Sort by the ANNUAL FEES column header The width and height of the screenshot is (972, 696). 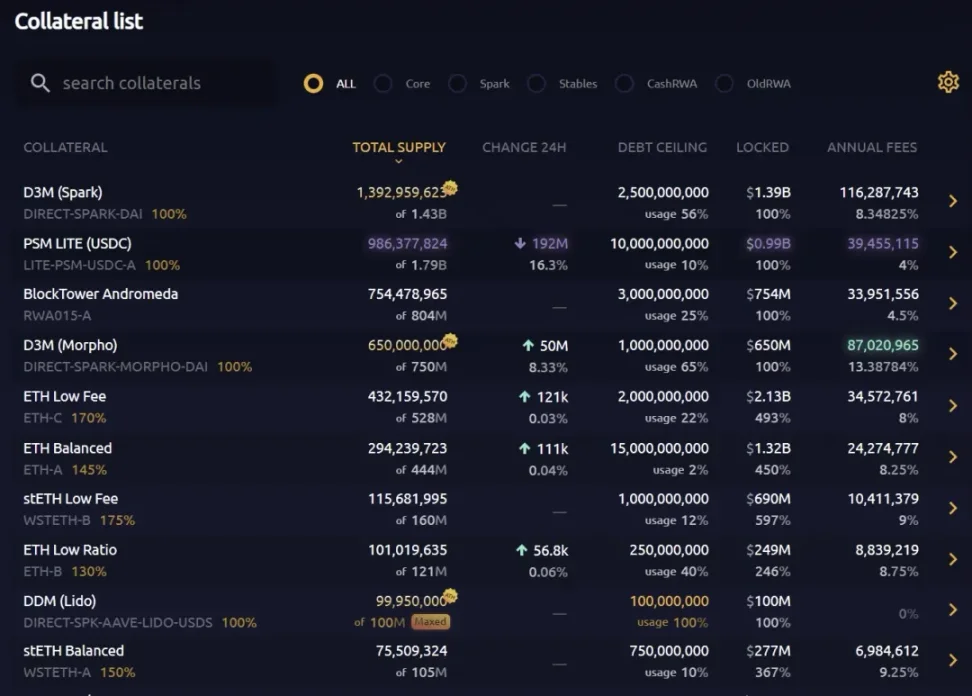[x=871, y=147]
